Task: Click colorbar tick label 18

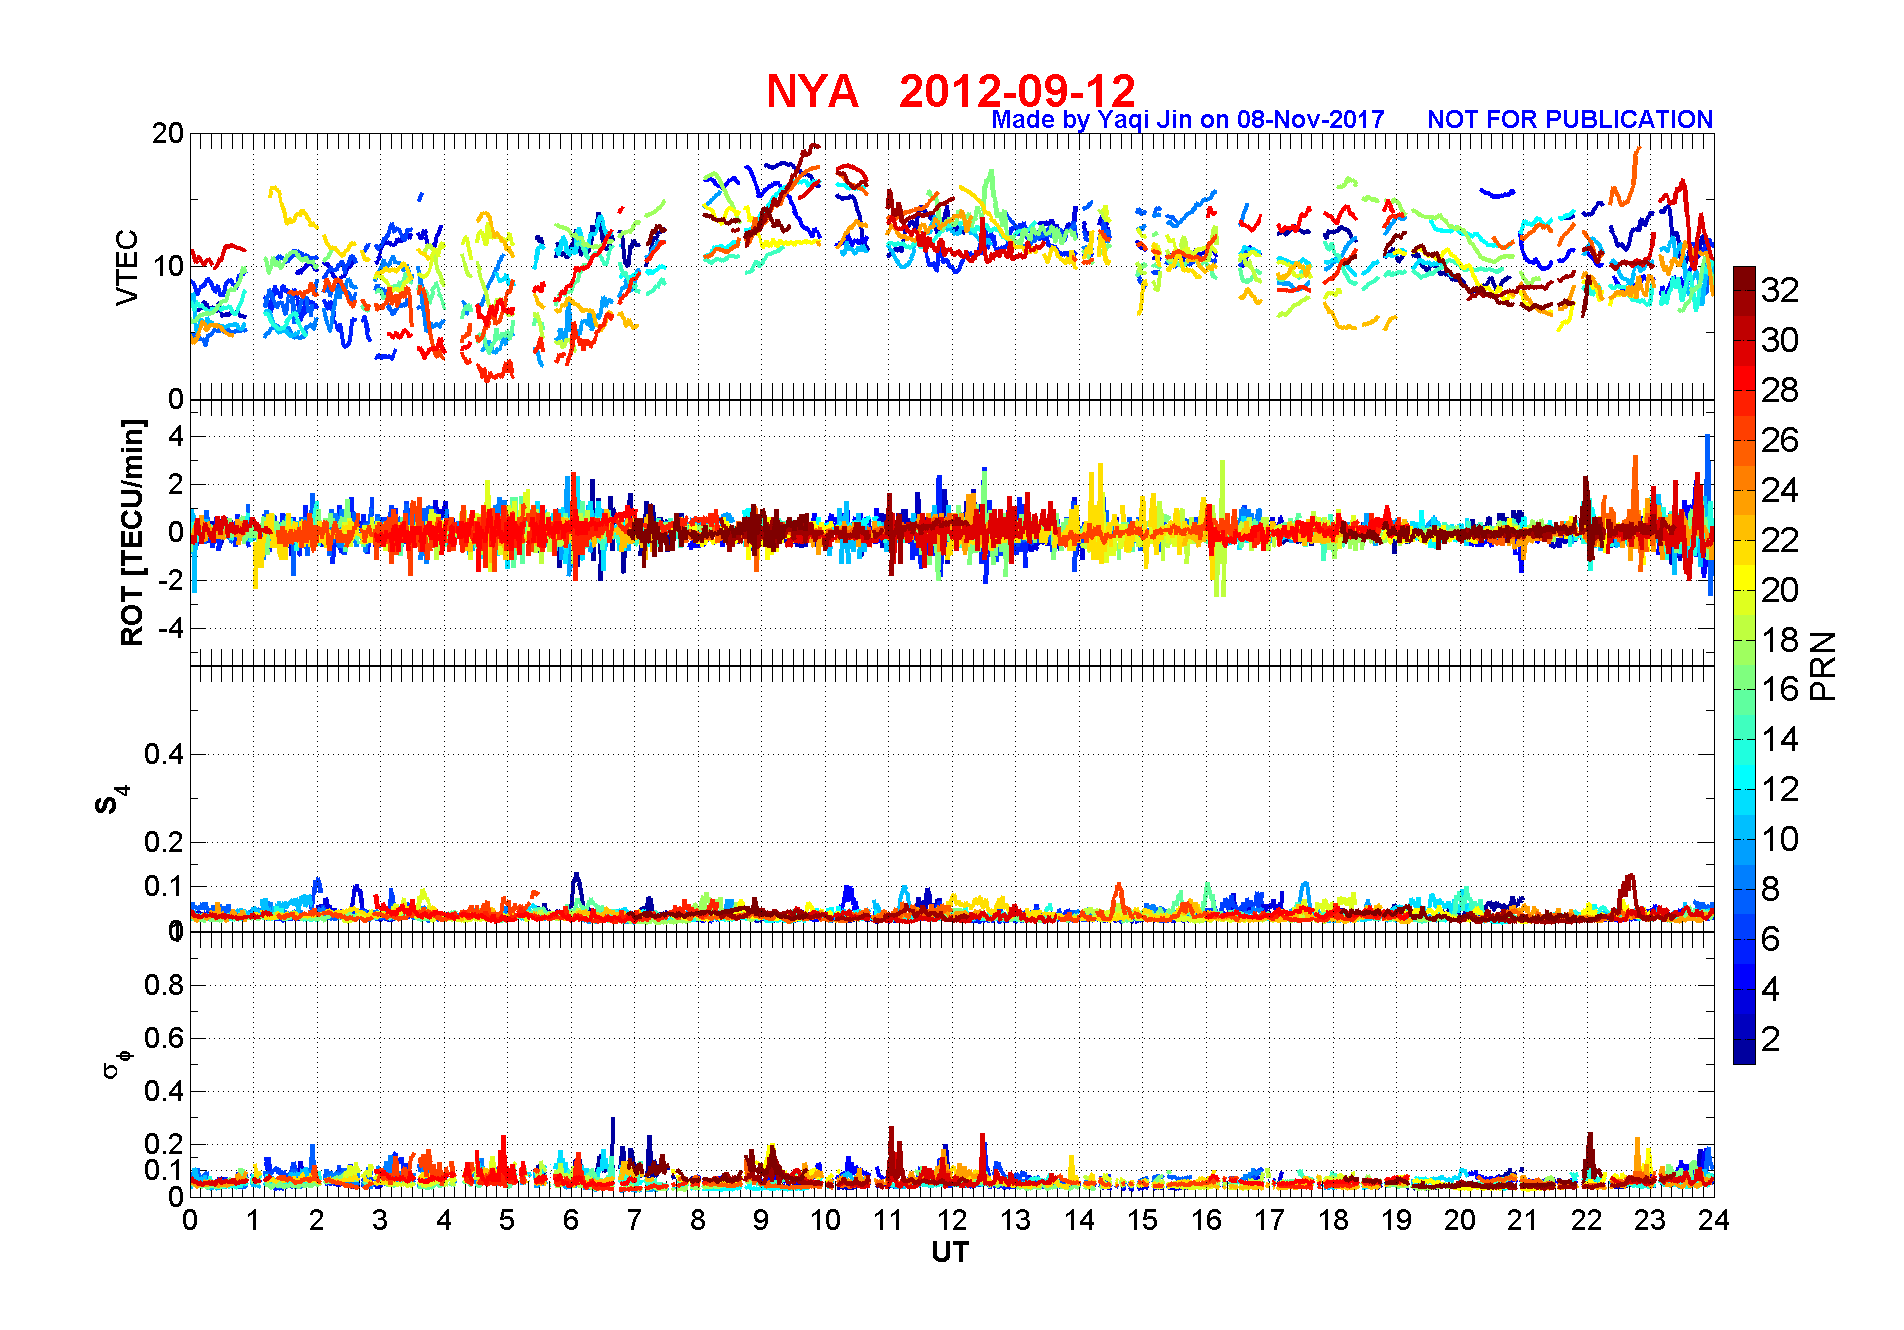Action: click(x=1780, y=640)
